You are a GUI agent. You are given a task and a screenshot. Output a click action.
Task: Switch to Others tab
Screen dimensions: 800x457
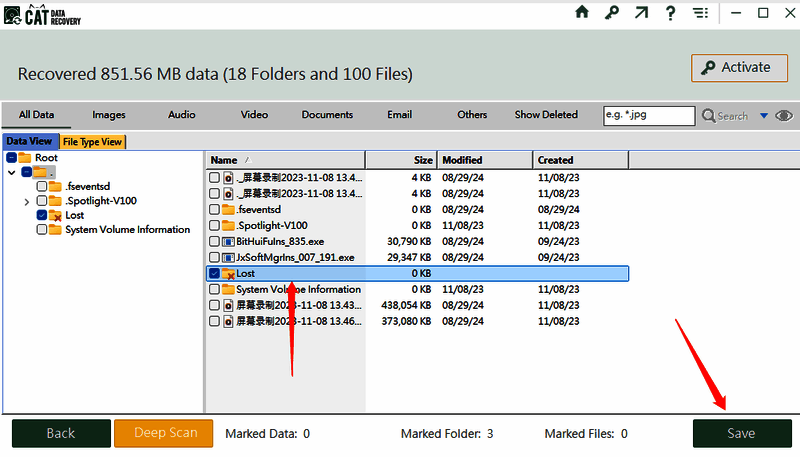pos(472,115)
